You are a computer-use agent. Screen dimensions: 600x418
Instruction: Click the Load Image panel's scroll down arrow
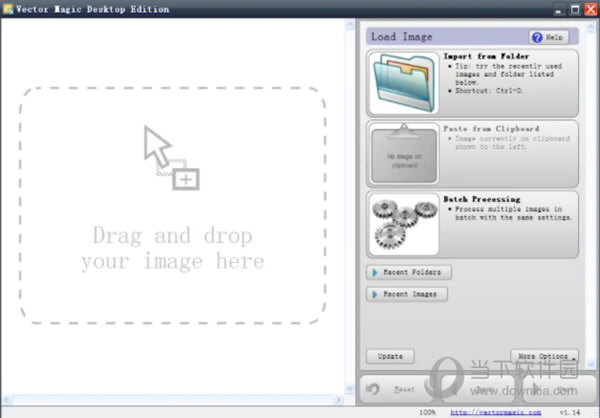click(591, 362)
